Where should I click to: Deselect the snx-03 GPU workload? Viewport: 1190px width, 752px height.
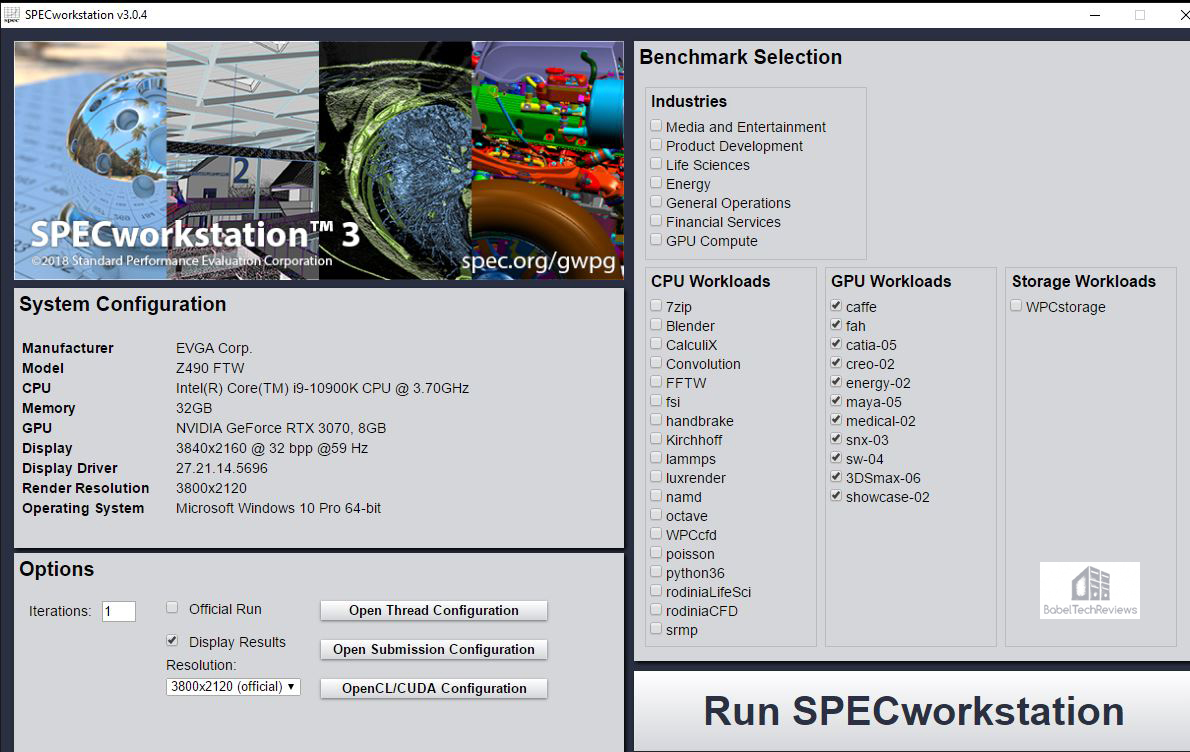836,439
